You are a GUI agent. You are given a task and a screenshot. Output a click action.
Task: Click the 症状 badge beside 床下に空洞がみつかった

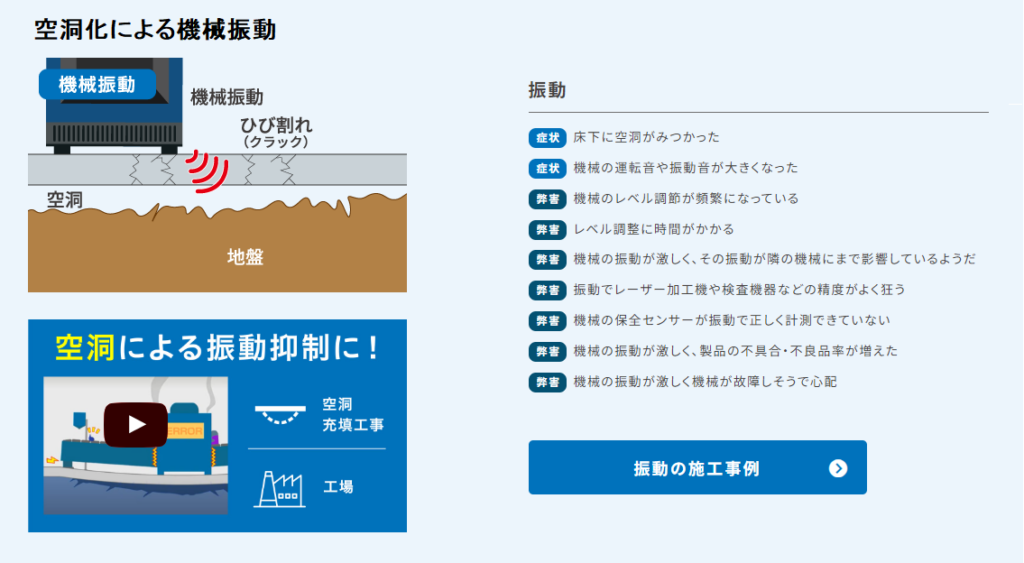pyautogui.click(x=547, y=137)
